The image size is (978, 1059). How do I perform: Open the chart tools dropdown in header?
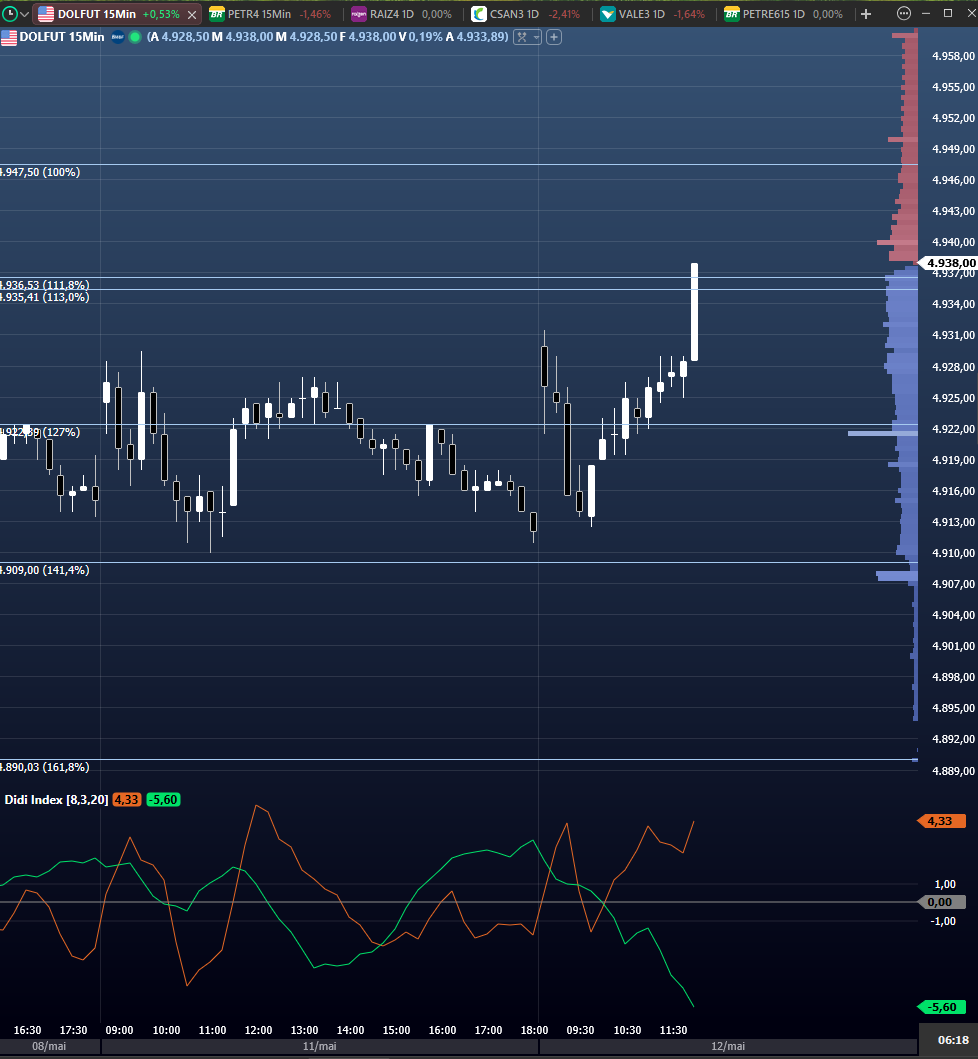click(x=527, y=37)
